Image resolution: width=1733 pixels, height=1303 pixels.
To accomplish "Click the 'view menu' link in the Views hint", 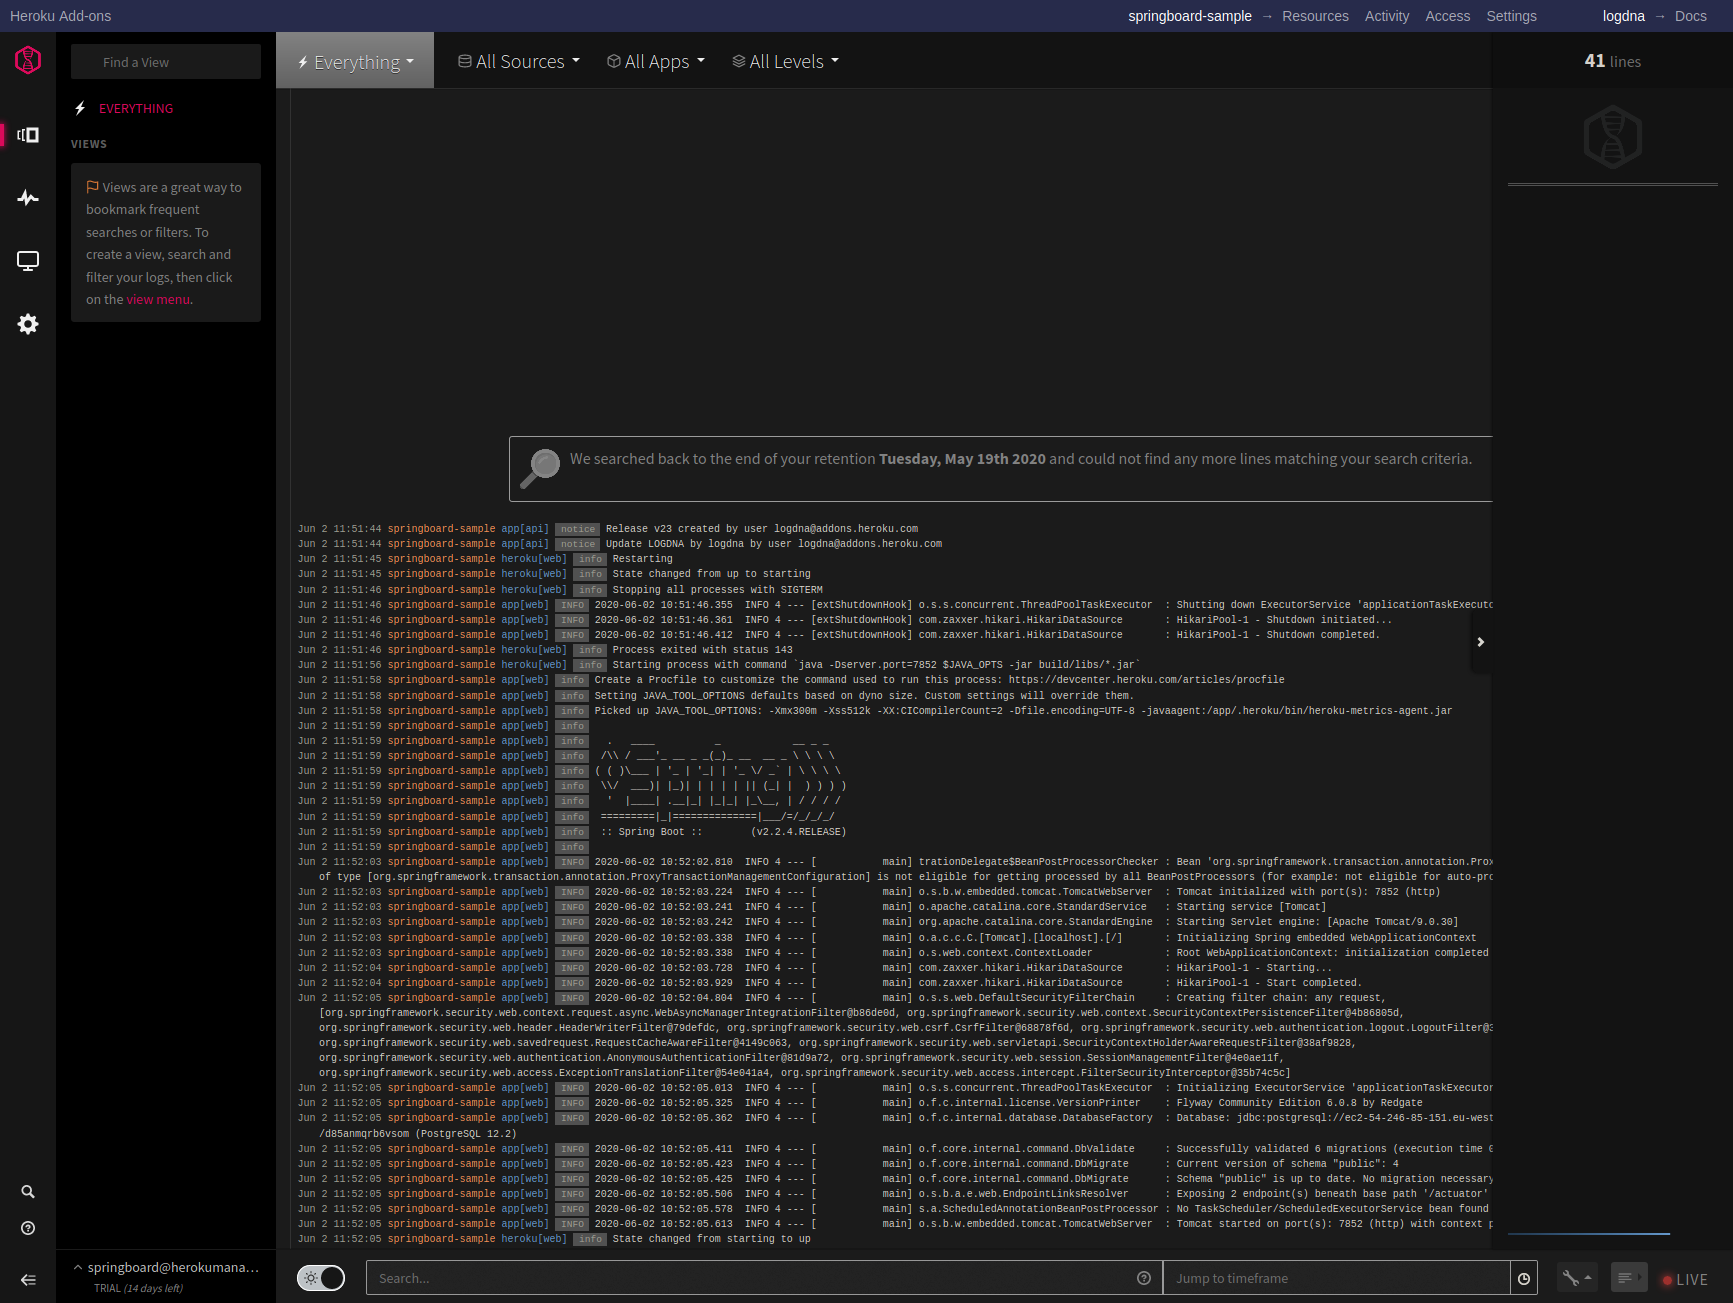I will (158, 299).
